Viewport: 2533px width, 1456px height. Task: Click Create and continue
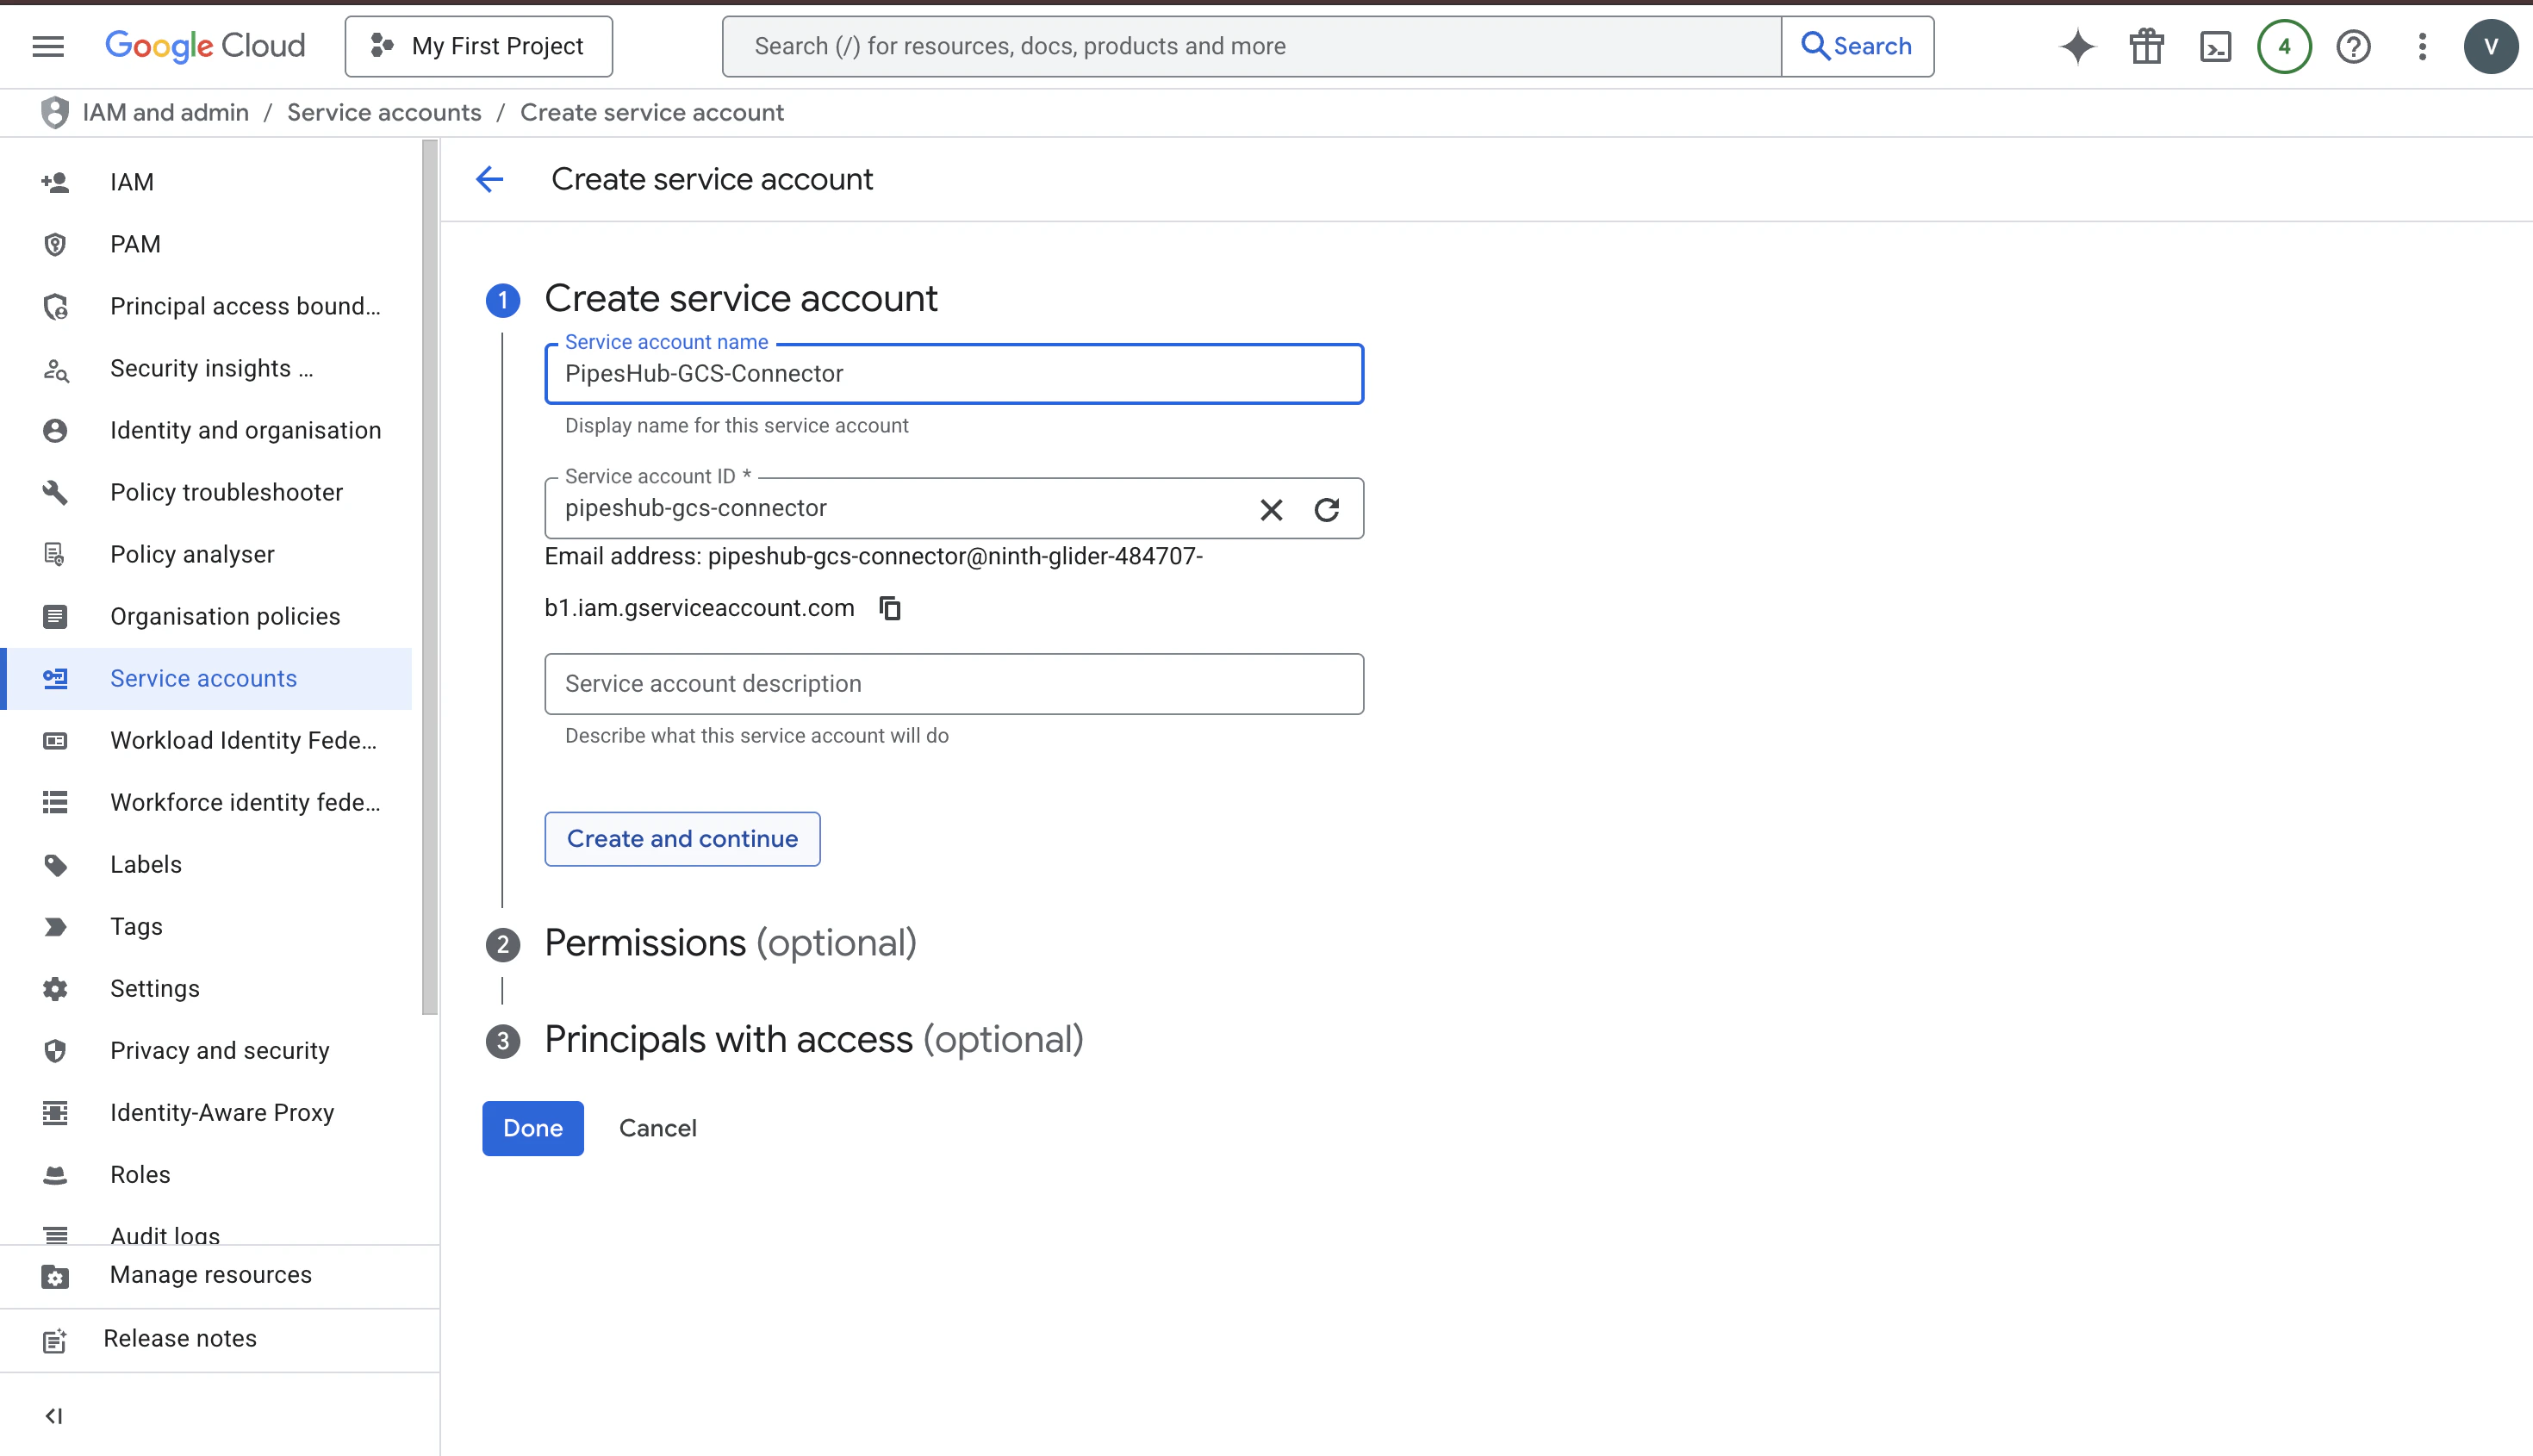[x=682, y=838]
